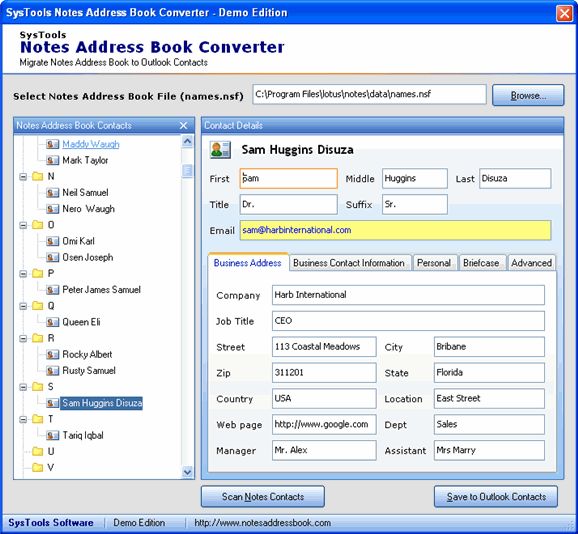Open the Business Contact Information tab
Screen dimensions: 578x534
pyautogui.click(x=349, y=263)
